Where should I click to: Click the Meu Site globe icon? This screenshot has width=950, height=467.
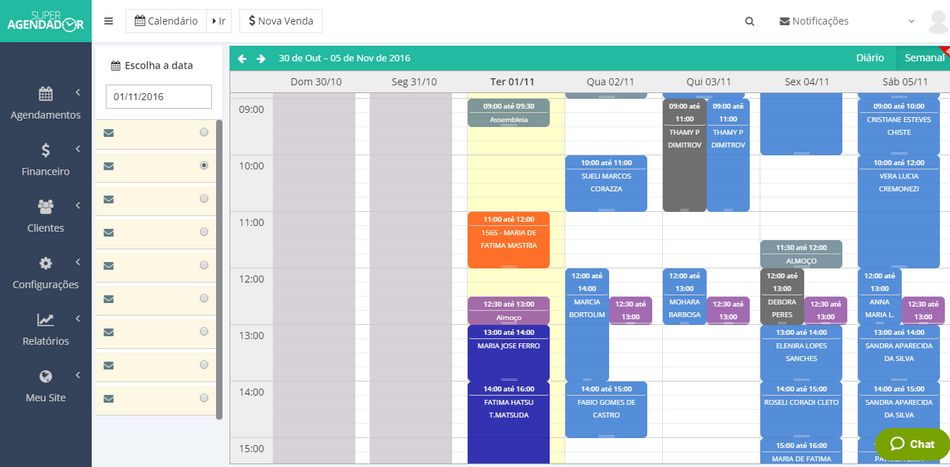click(x=45, y=376)
